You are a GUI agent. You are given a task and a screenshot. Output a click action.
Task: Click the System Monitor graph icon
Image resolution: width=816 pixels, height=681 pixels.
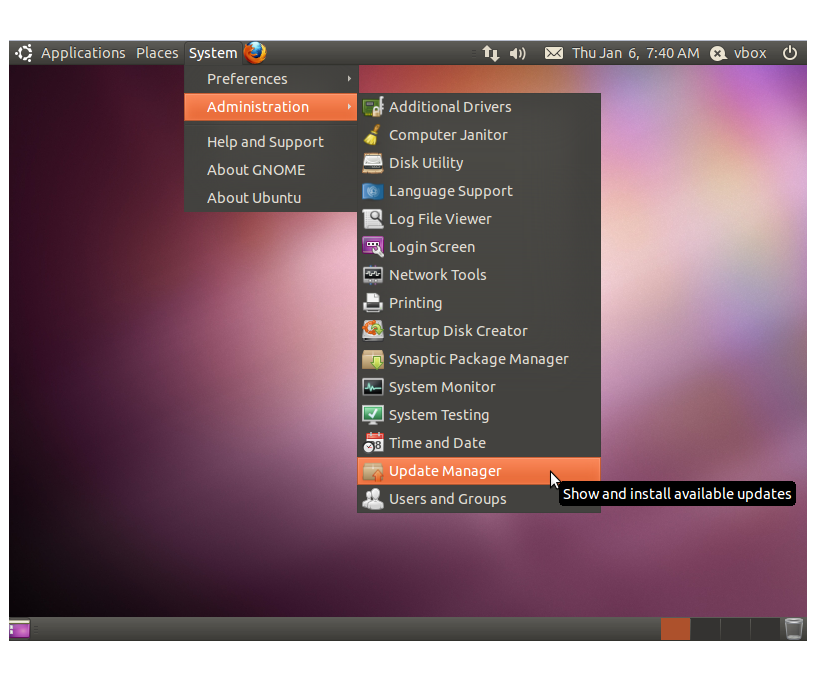click(373, 387)
